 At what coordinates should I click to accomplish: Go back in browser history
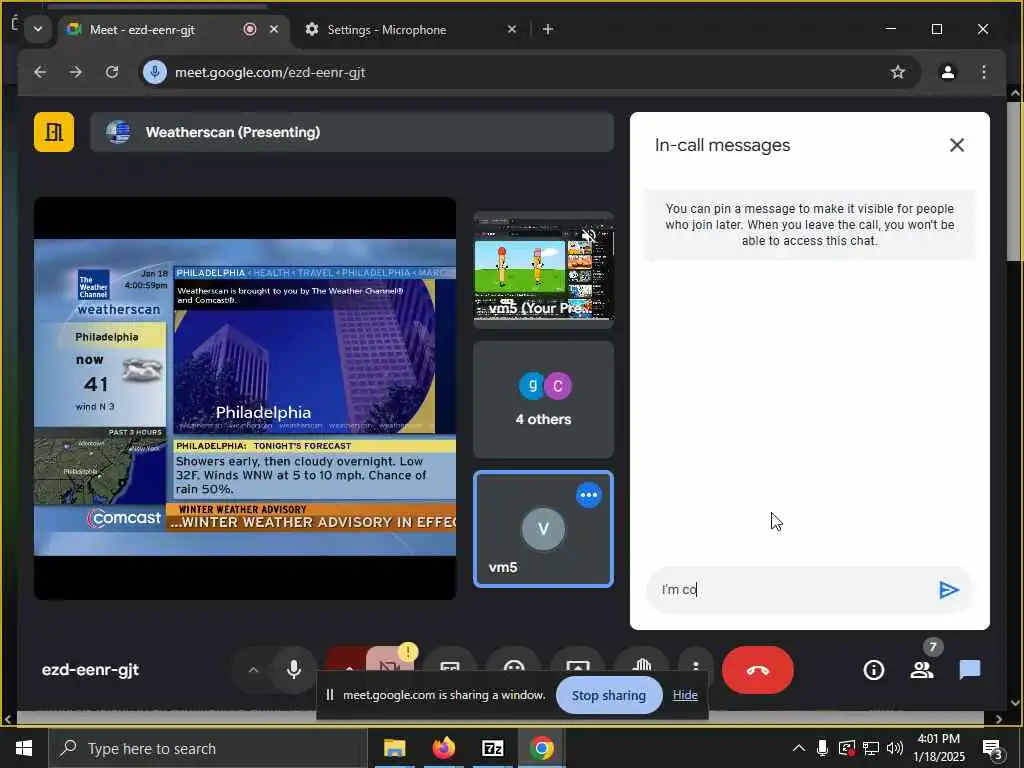pyautogui.click(x=40, y=72)
